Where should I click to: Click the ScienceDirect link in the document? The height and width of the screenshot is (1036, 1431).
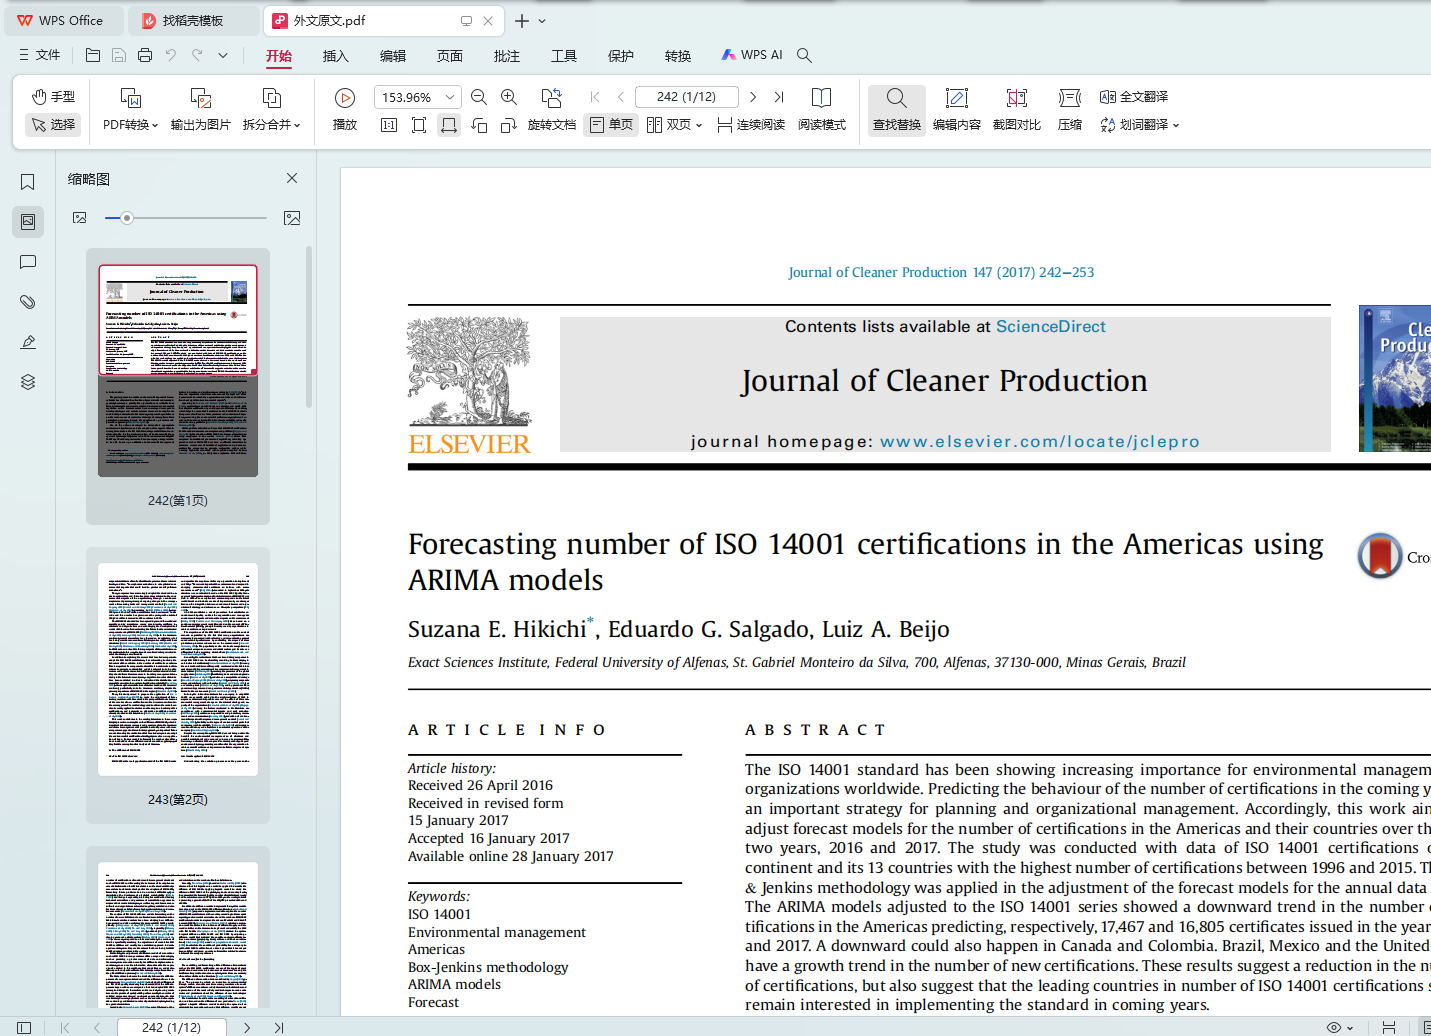tap(1050, 327)
